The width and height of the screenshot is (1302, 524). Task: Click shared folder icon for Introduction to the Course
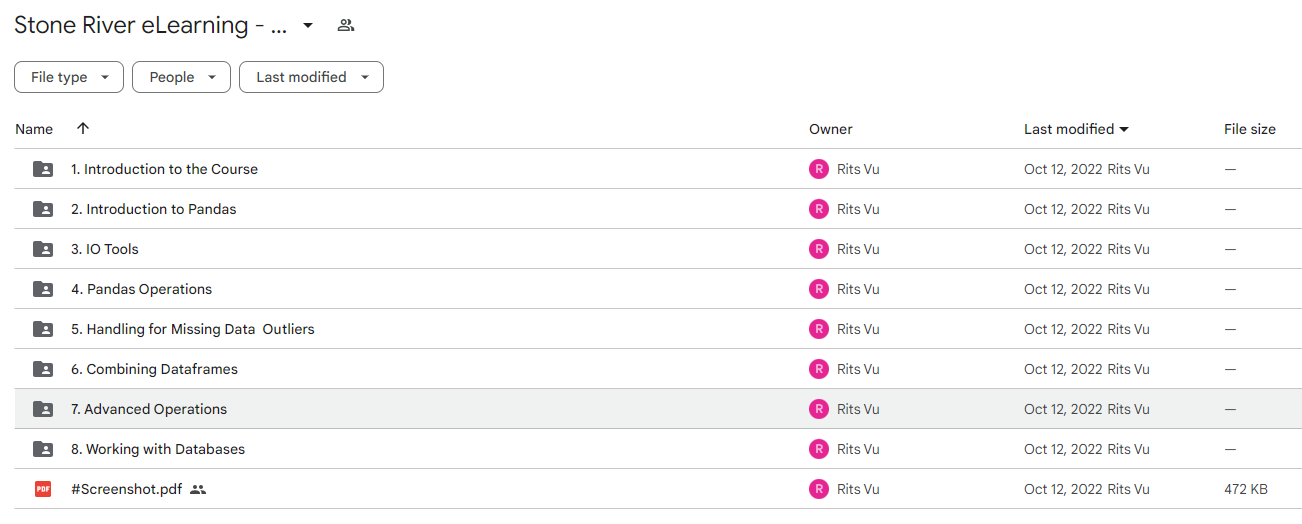pyautogui.click(x=43, y=169)
